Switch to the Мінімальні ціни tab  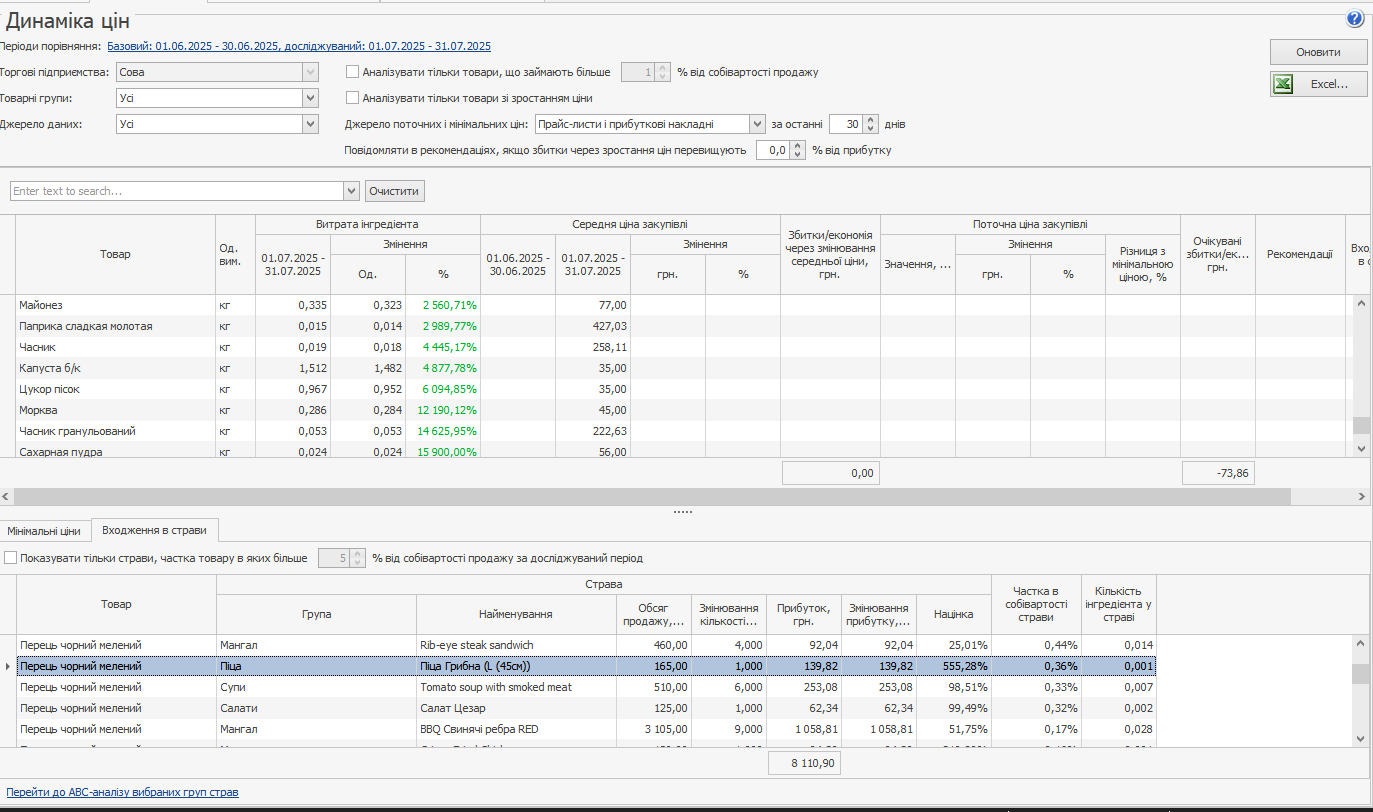point(44,531)
